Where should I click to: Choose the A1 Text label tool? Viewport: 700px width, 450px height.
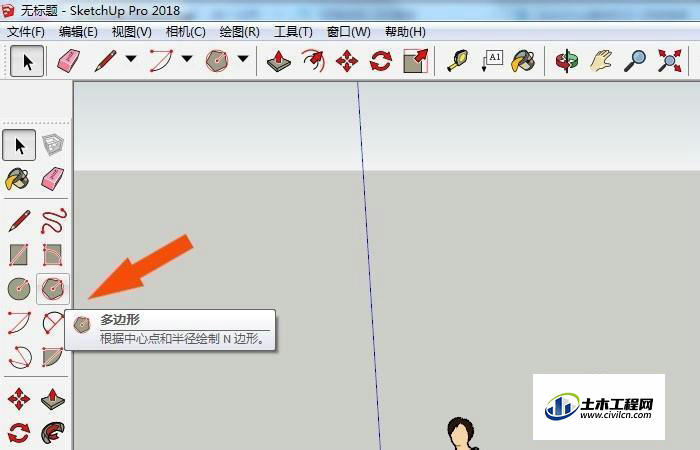tap(492, 61)
